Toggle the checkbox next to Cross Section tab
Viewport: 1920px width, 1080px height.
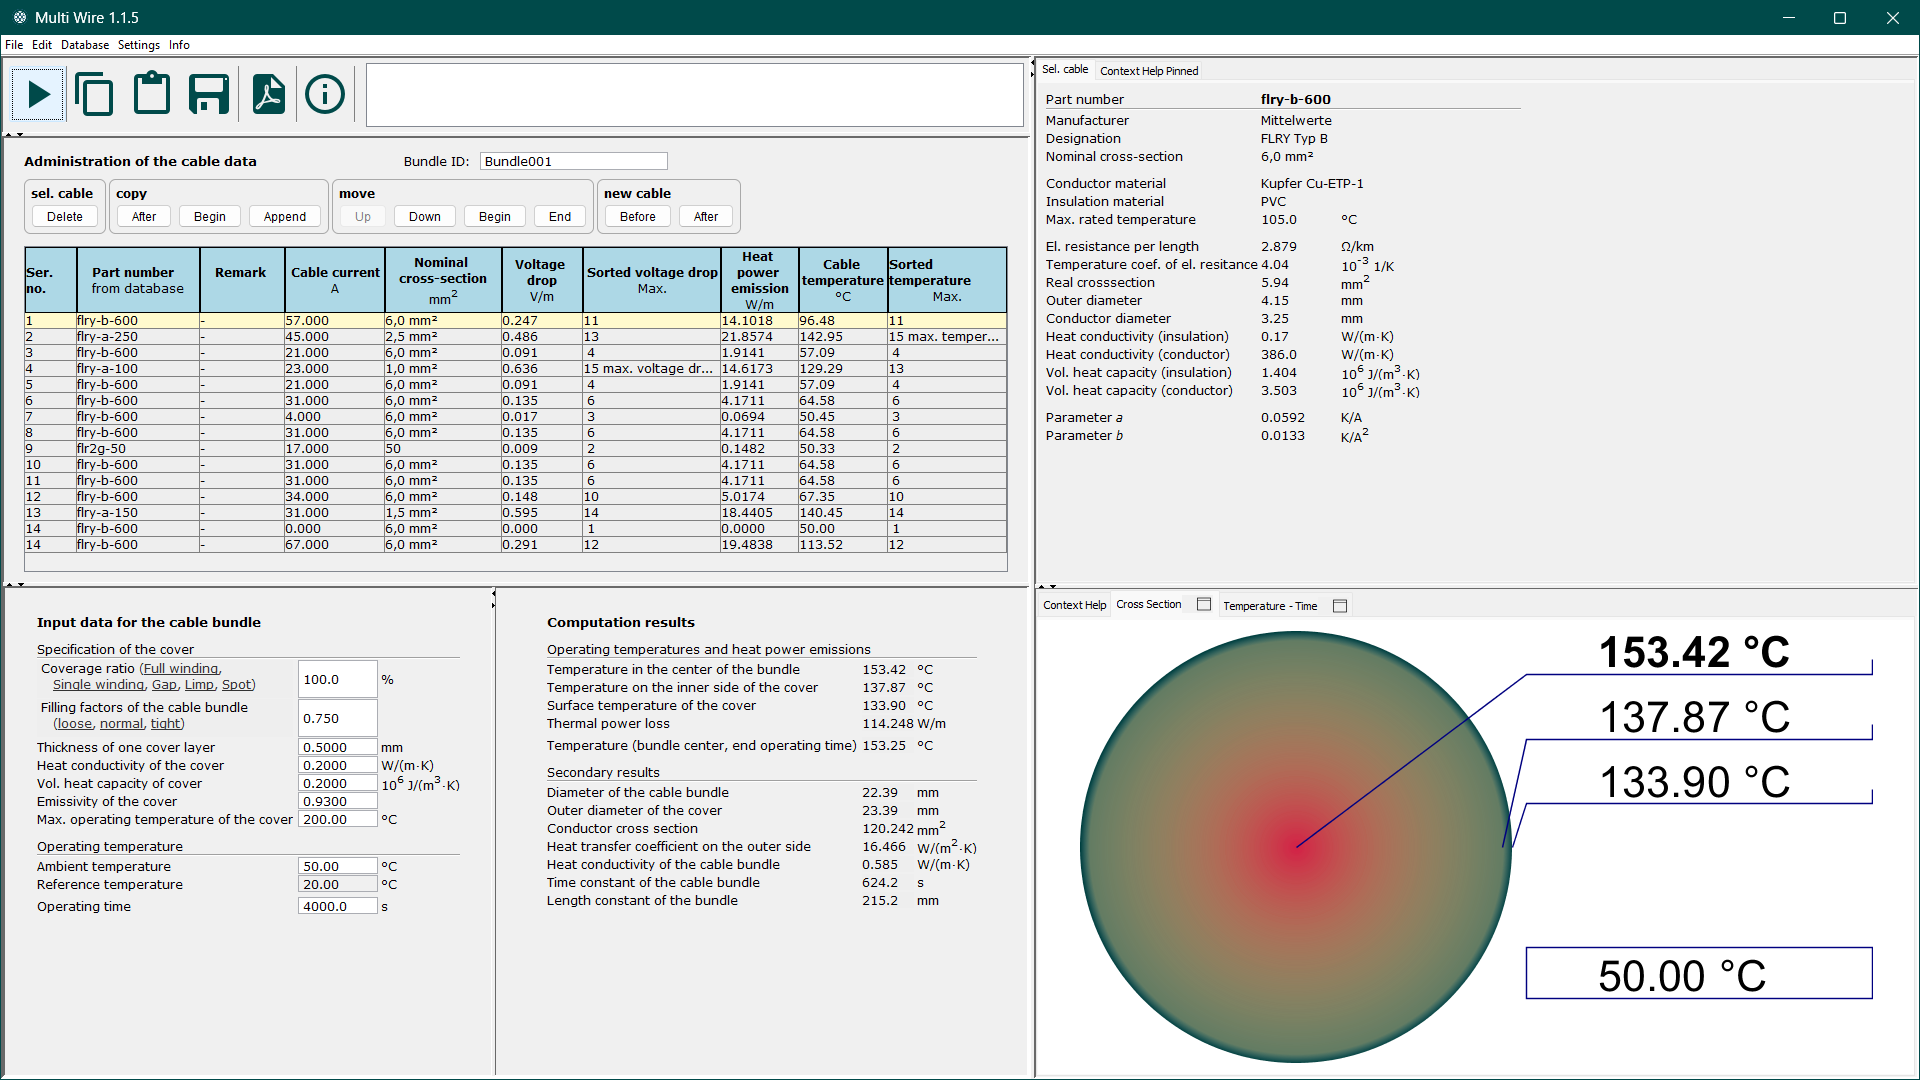pyautogui.click(x=1204, y=604)
